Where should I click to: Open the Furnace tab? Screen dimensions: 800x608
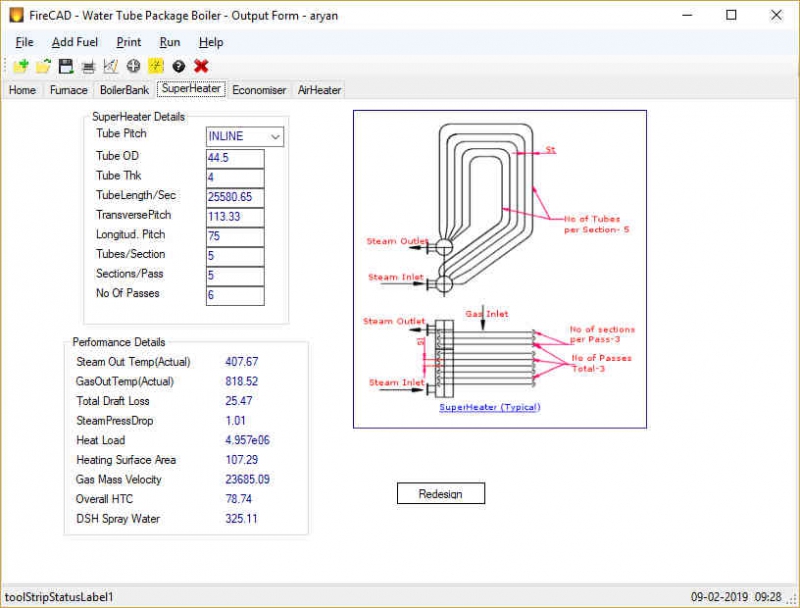[x=68, y=89]
